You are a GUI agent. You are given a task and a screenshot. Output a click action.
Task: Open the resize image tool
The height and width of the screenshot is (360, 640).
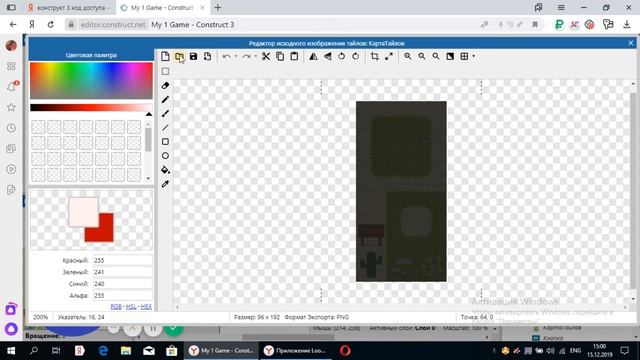389,56
